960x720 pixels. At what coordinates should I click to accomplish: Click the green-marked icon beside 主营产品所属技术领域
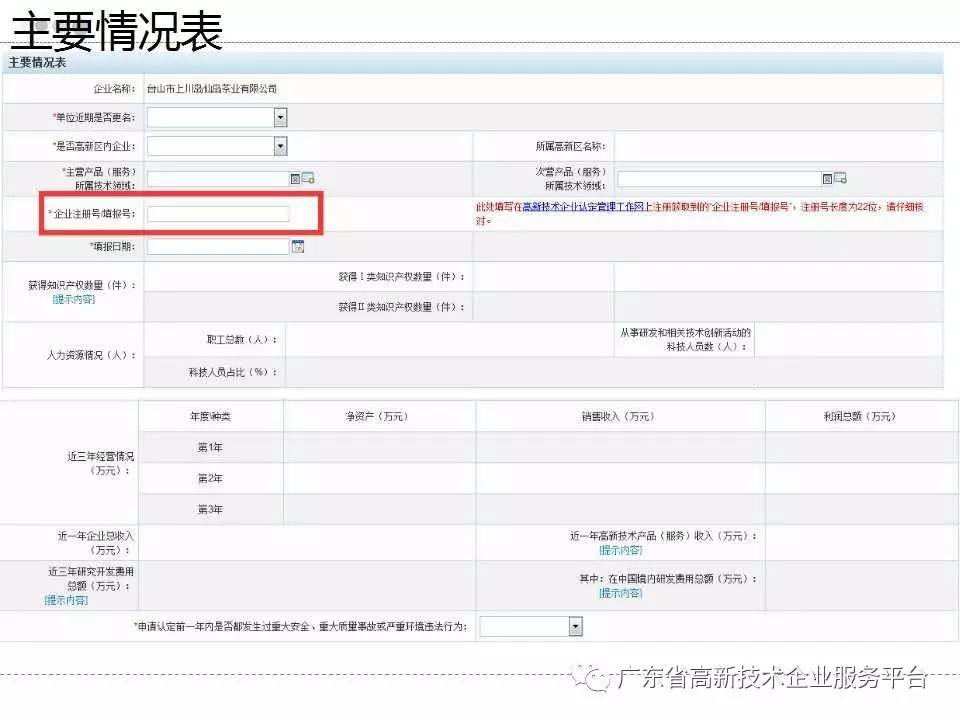(x=308, y=179)
